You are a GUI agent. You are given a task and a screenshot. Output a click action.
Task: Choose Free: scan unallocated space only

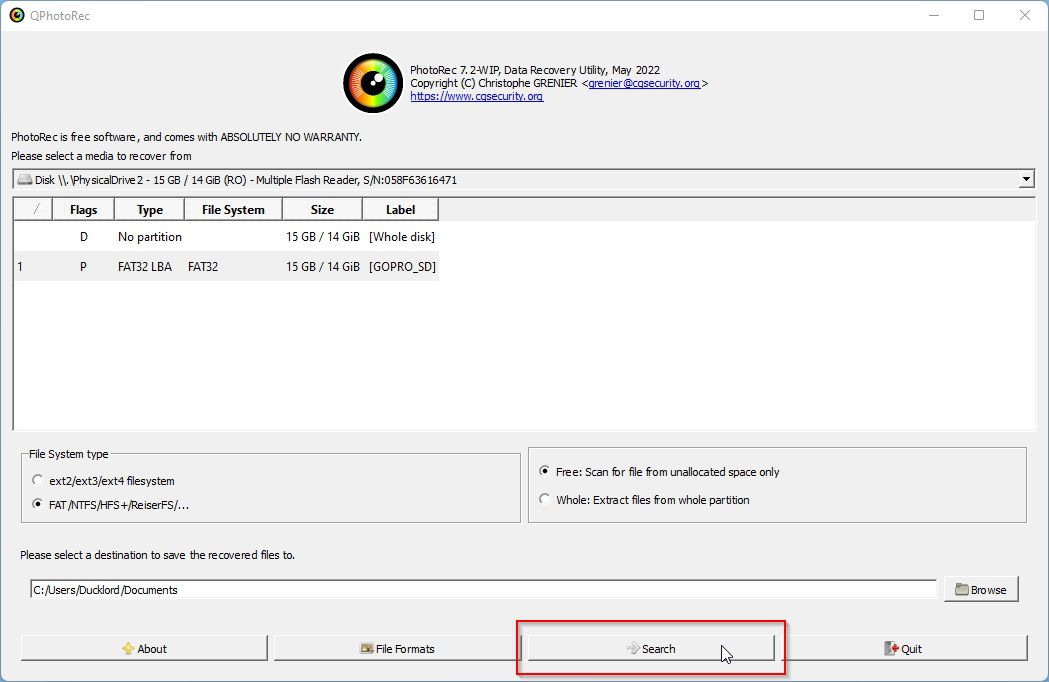point(659,472)
